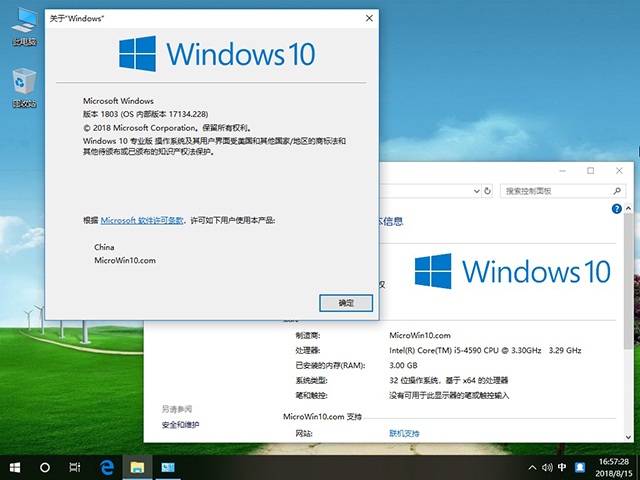Image resolution: width=640 pixels, height=480 pixels.
Task: Select the 3.00 GB RAM value
Action: click(403, 365)
